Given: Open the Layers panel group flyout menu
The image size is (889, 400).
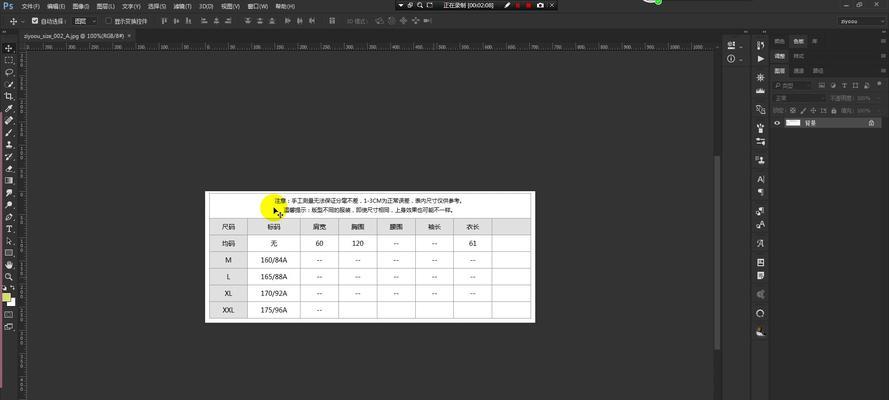Looking at the screenshot, I should [884, 71].
